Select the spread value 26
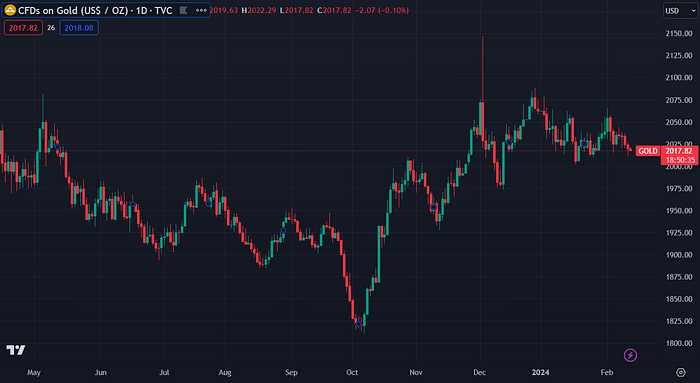 click(x=51, y=28)
